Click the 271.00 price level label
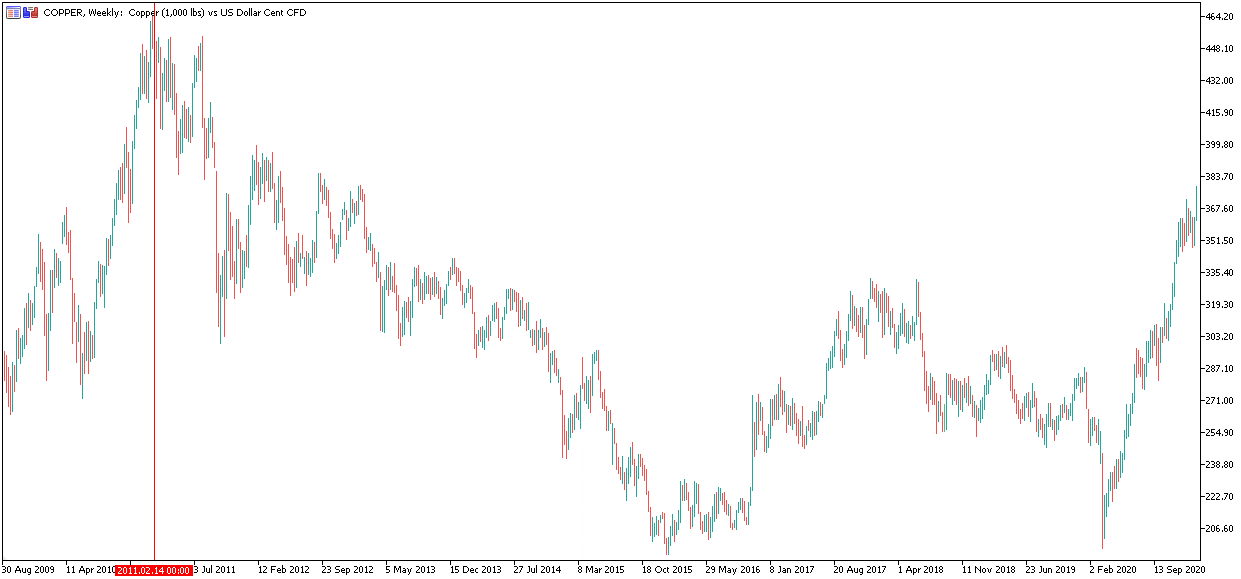 point(1221,401)
